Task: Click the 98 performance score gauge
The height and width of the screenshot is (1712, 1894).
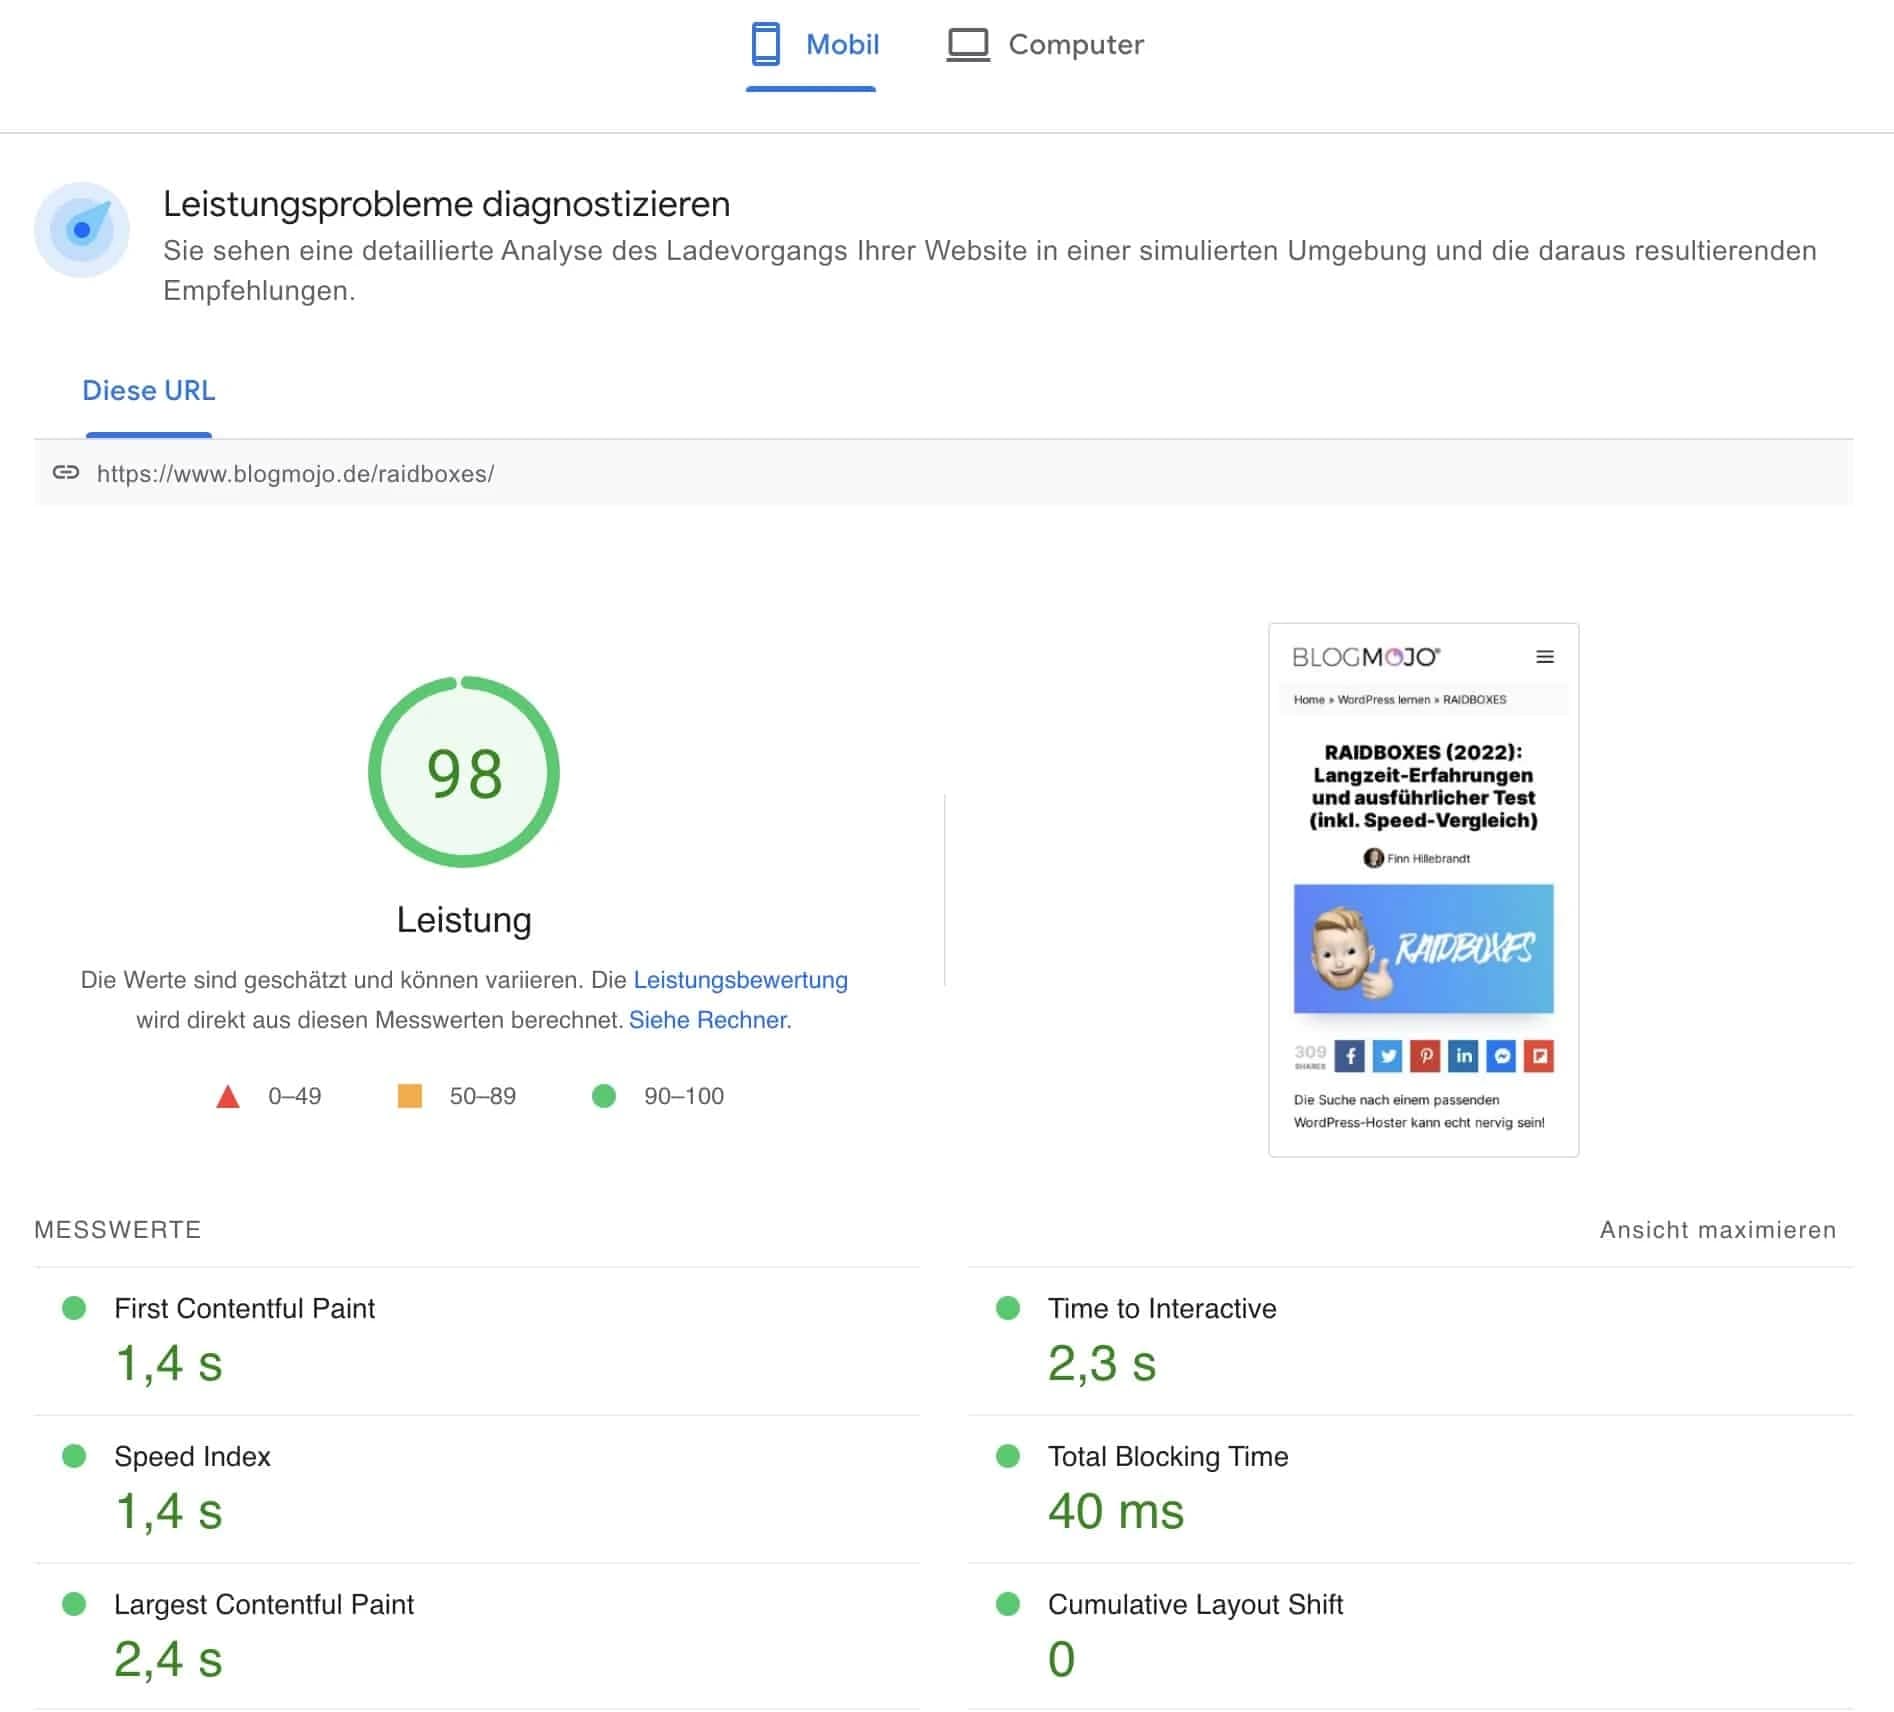Action: click(x=464, y=772)
